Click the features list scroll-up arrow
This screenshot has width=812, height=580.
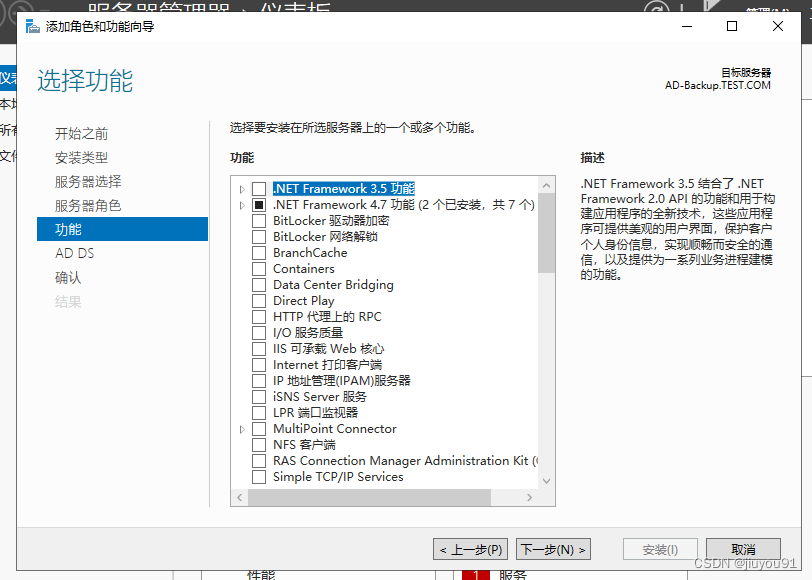point(546,185)
